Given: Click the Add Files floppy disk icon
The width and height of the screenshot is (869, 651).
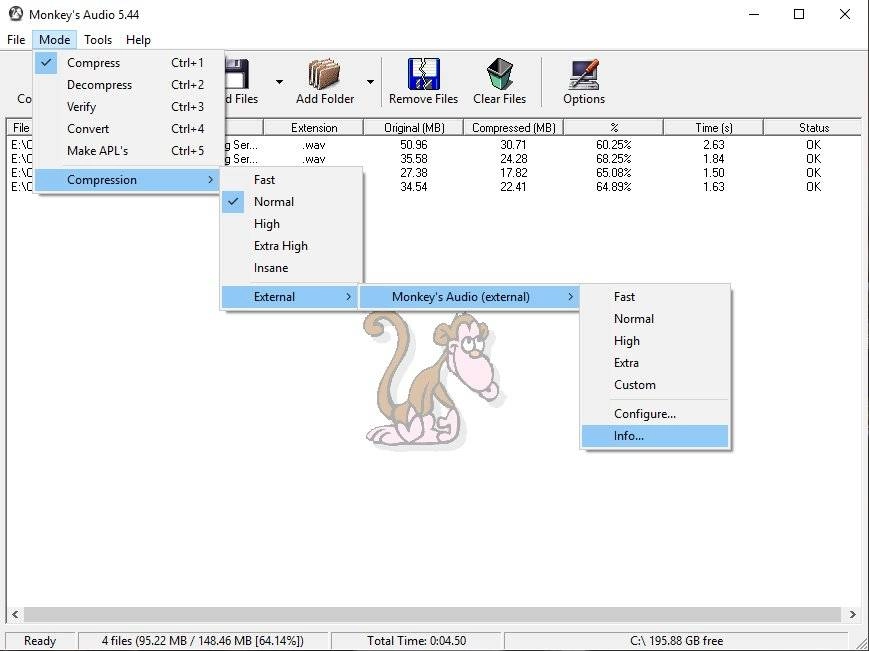Looking at the screenshot, I should 238,74.
